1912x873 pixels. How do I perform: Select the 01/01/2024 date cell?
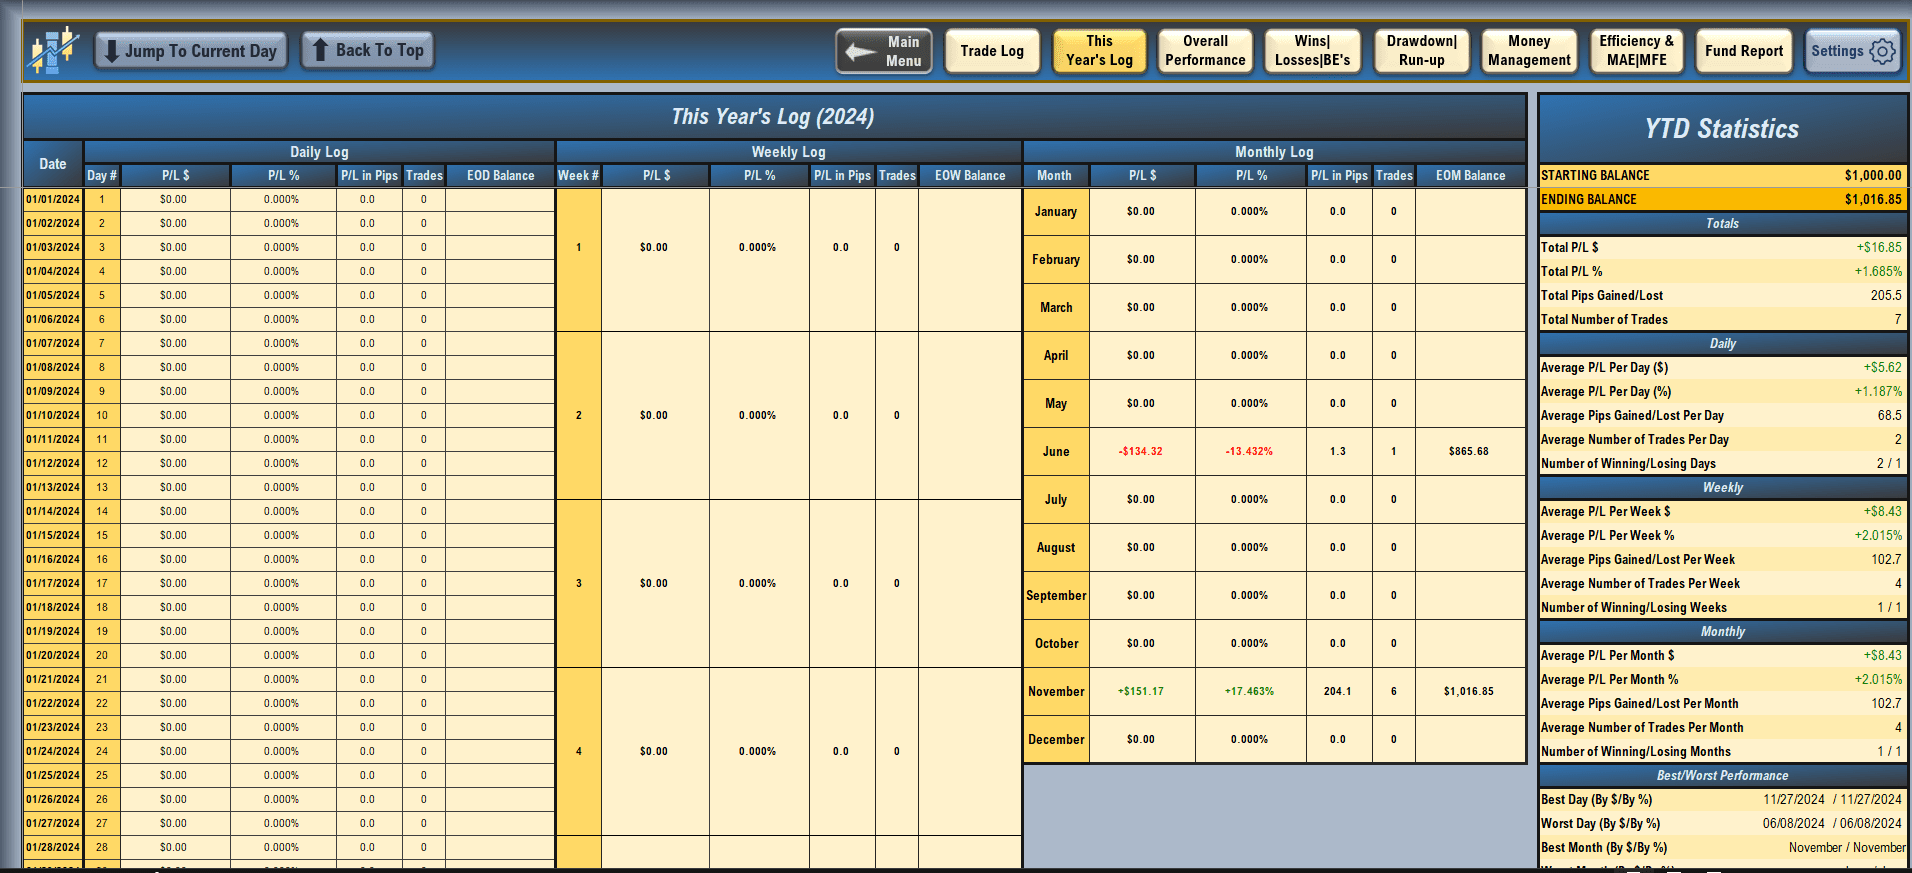(x=53, y=199)
